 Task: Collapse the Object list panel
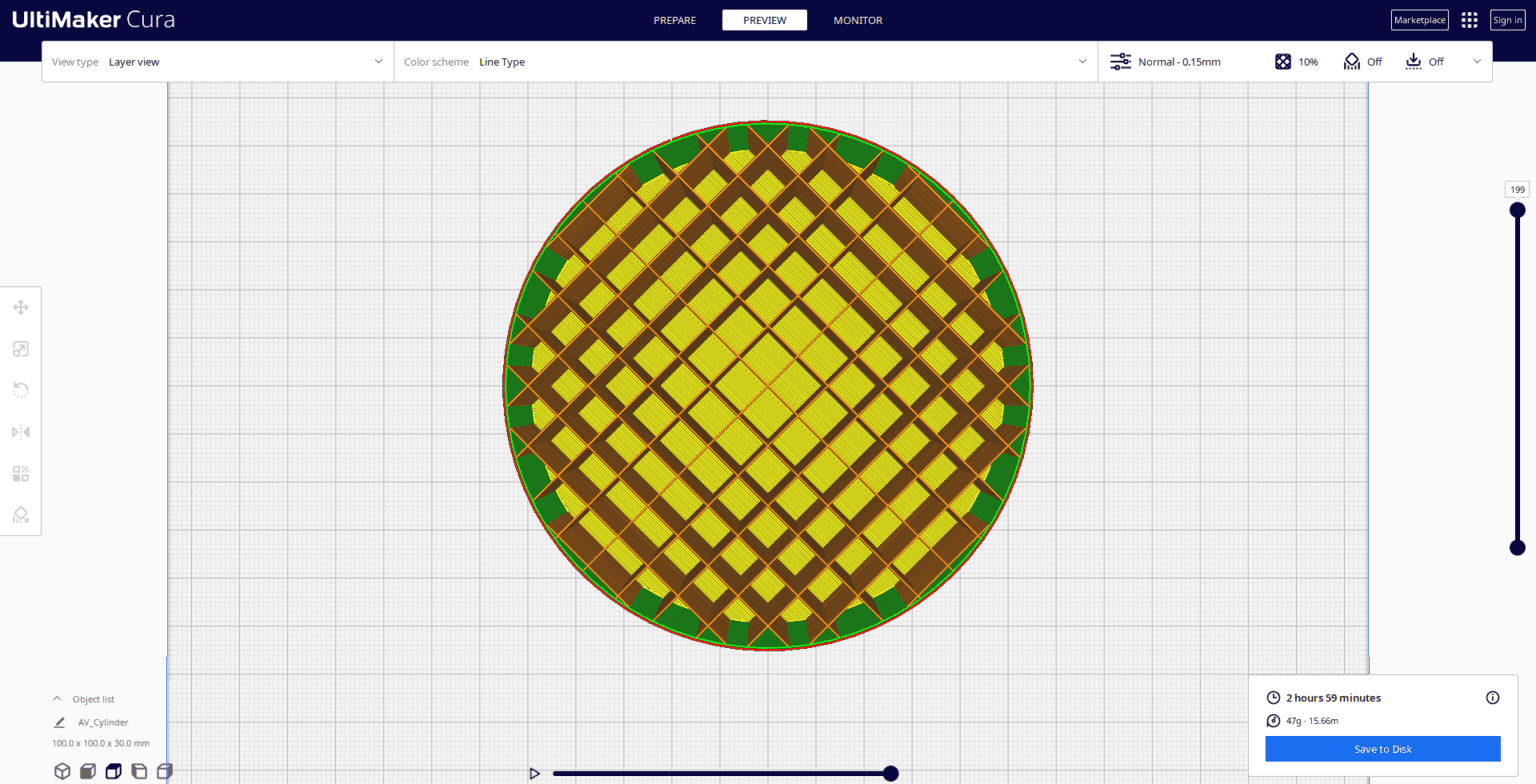(x=57, y=698)
